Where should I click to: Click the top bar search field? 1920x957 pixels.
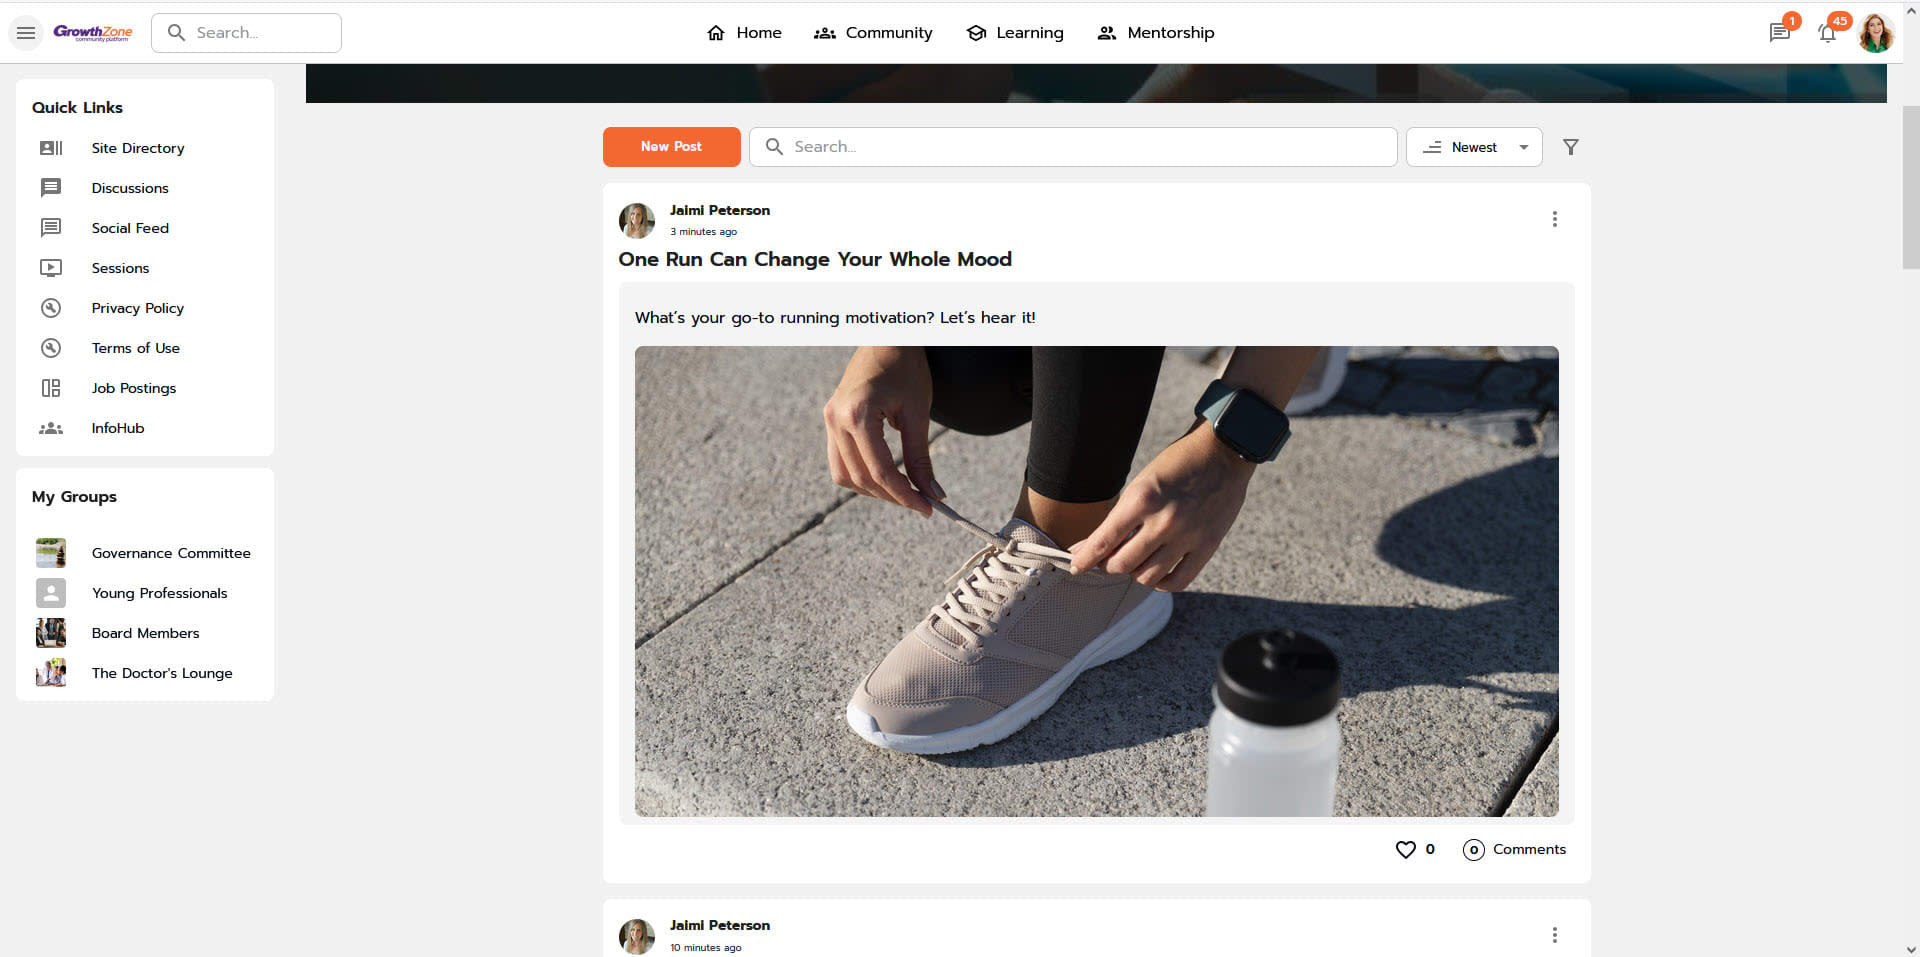click(246, 33)
